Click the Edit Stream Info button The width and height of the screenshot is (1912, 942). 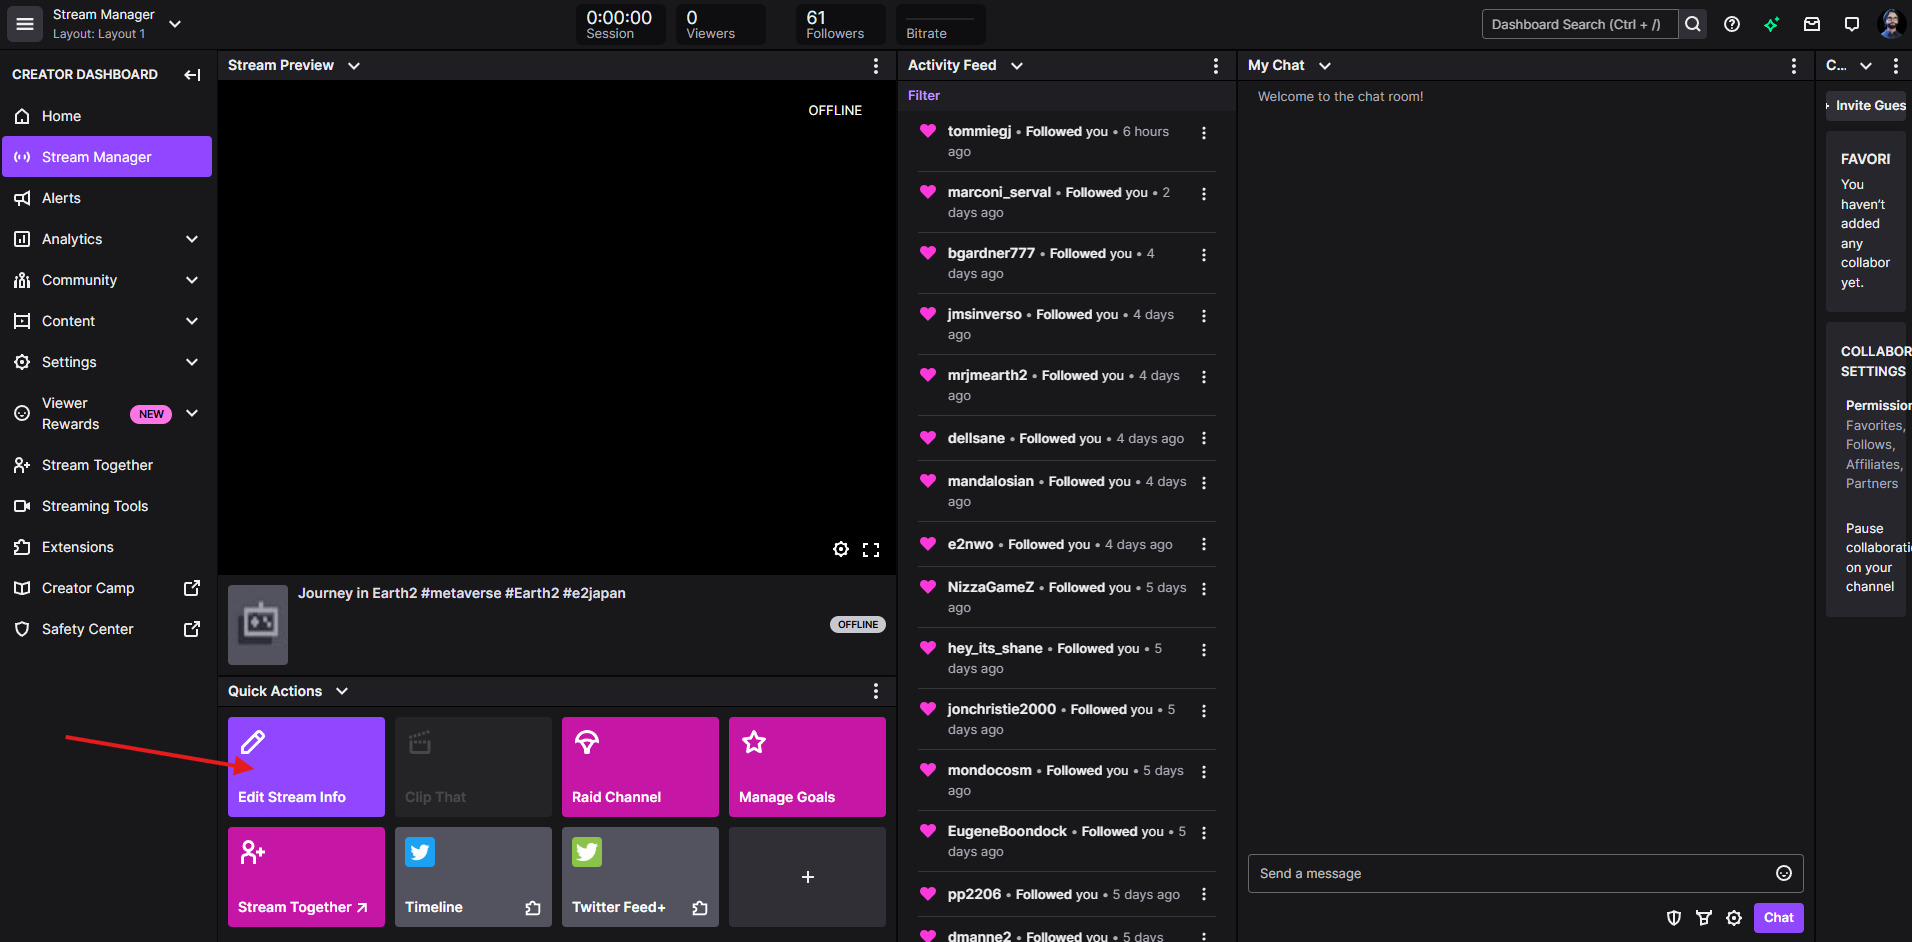point(306,767)
